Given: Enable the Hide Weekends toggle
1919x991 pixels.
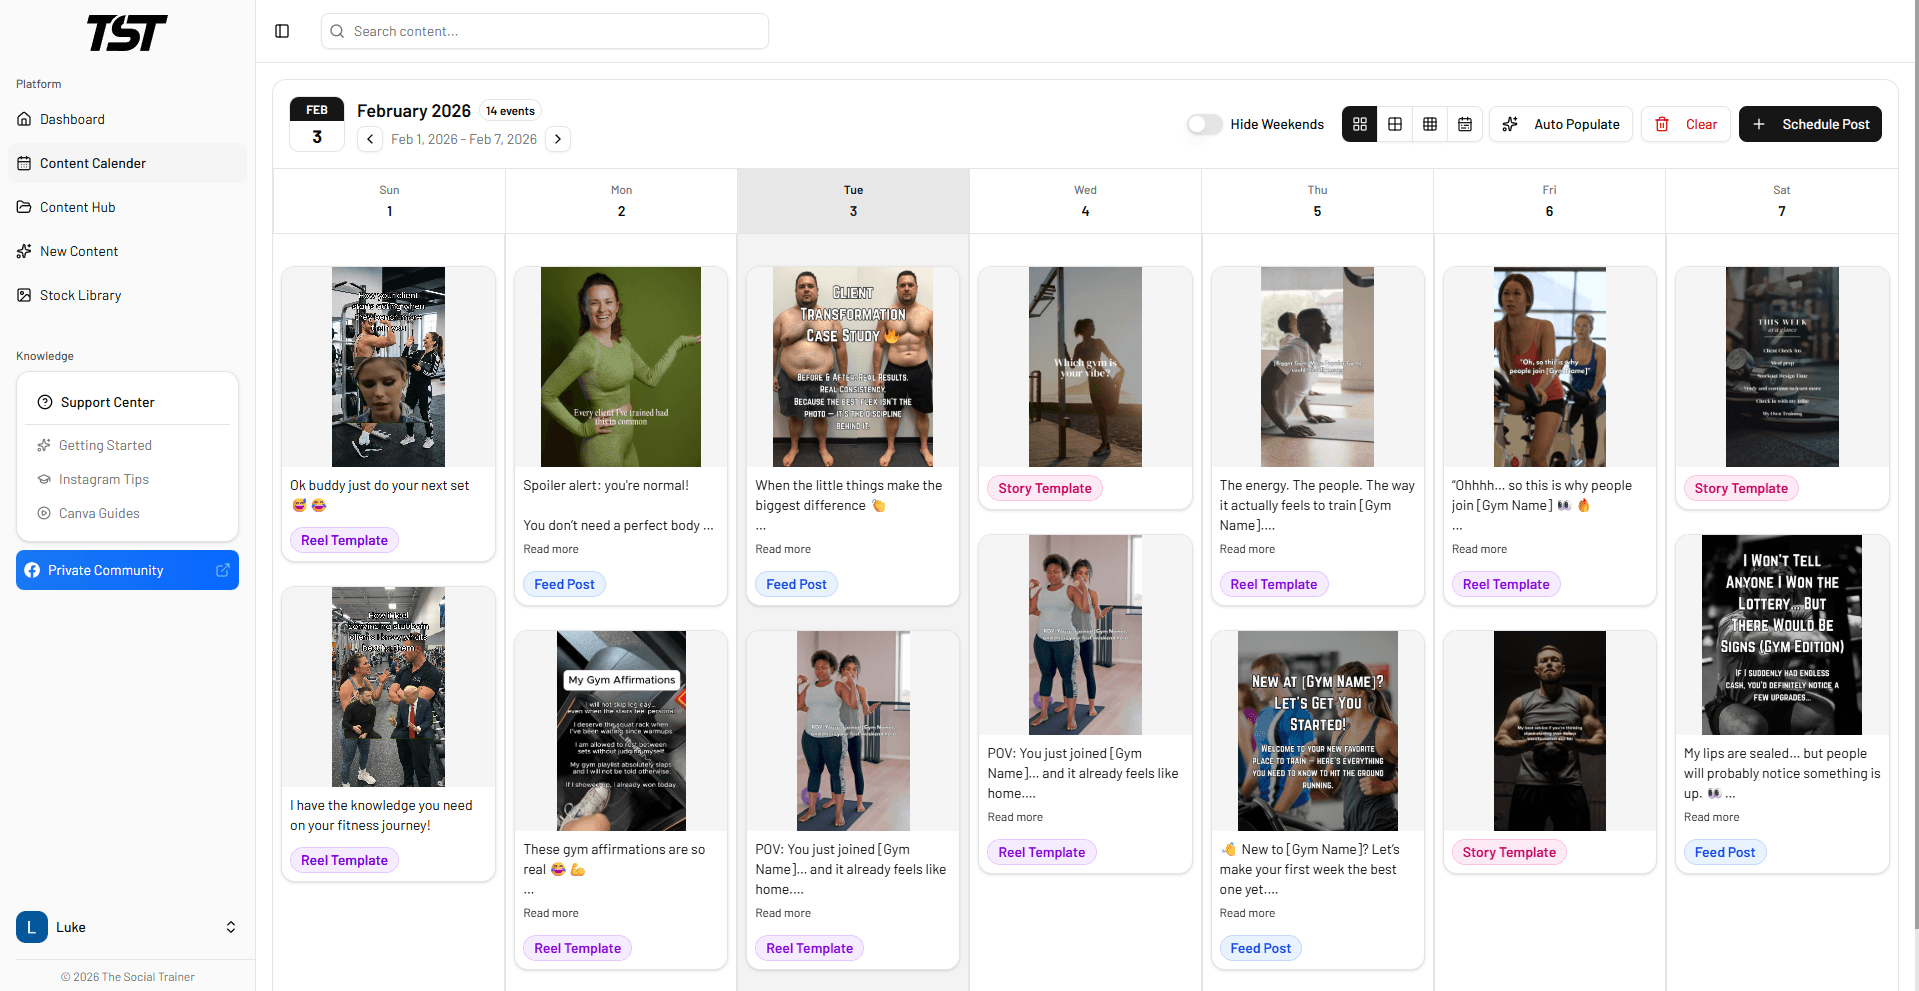Looking at the screenshot, I should pyautogui.click(x=1204, y=124).
